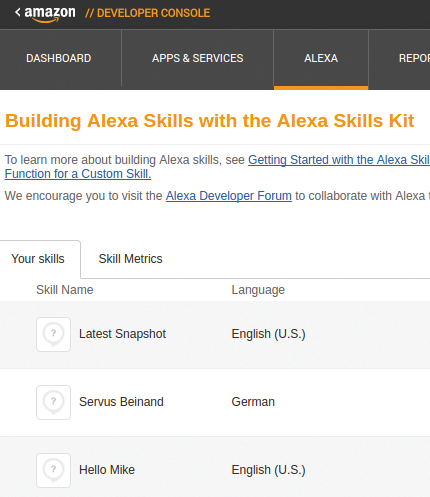This screenshot has width=430, height=497.
Task: Select the Alexa navigation item
Action: point(321,58)
